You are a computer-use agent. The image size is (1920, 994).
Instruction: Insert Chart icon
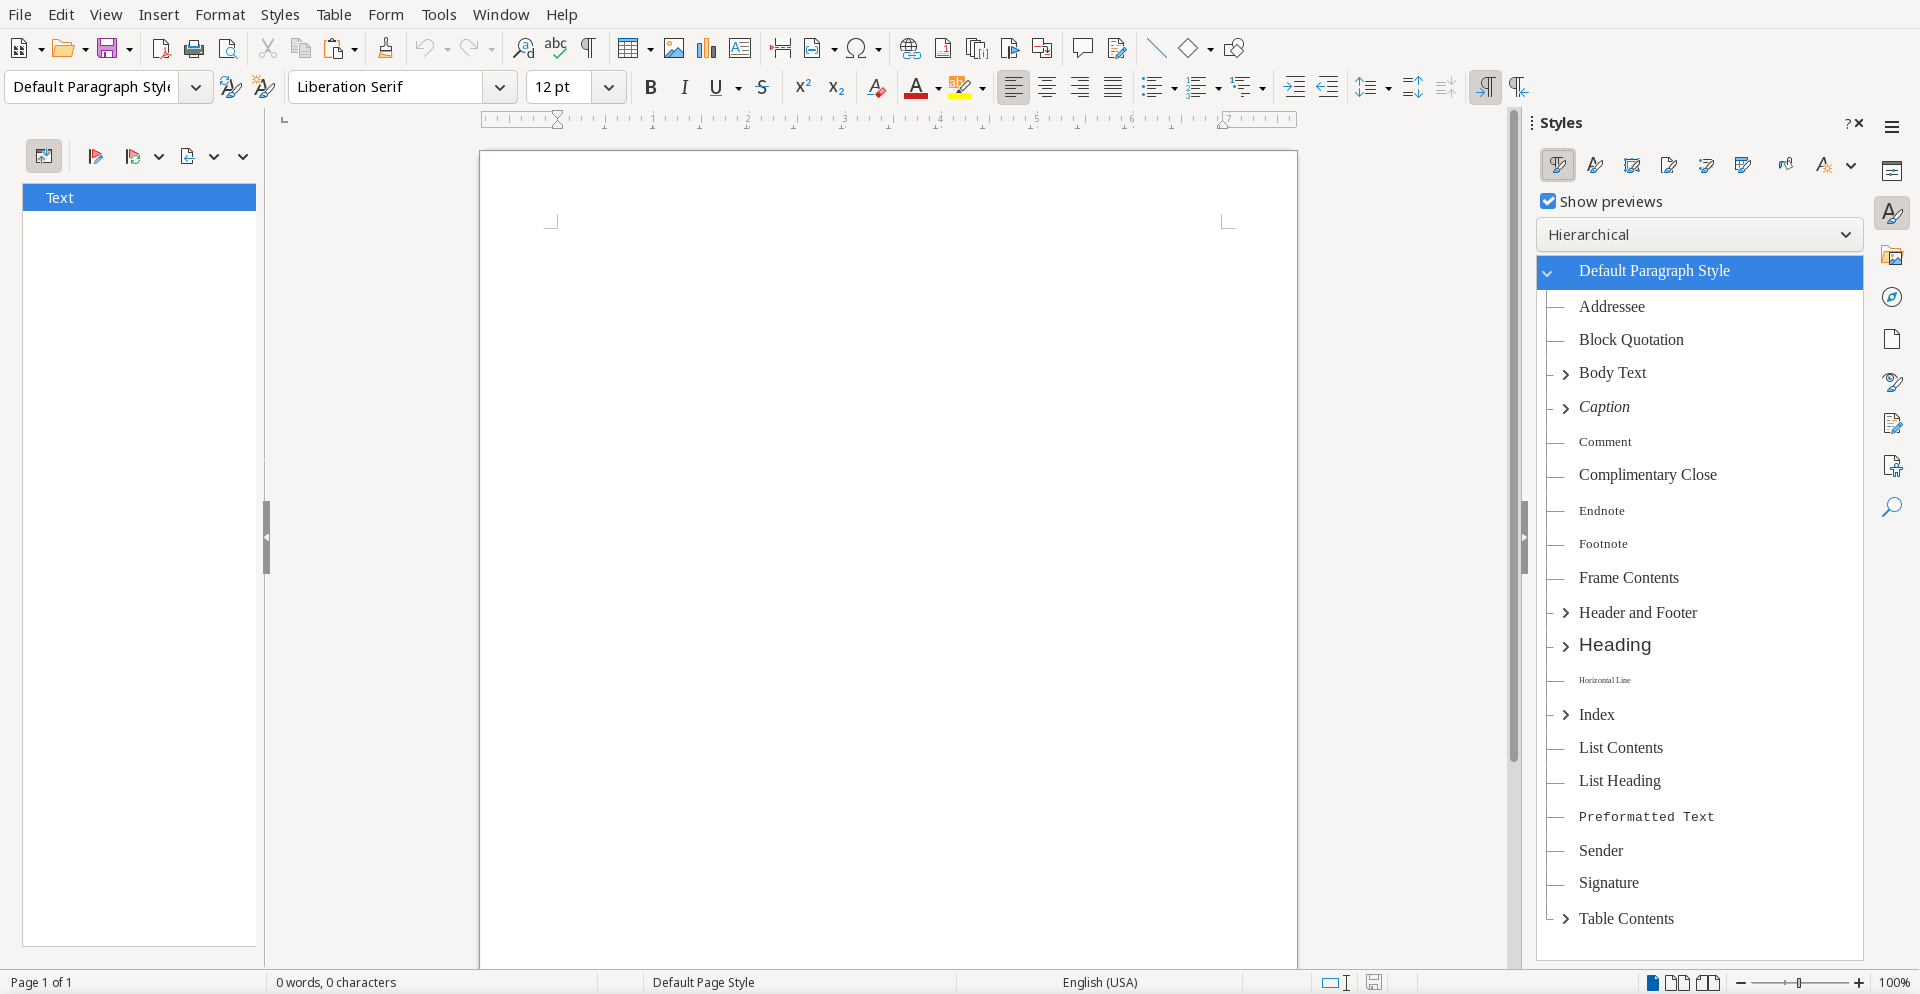(707, 48)
